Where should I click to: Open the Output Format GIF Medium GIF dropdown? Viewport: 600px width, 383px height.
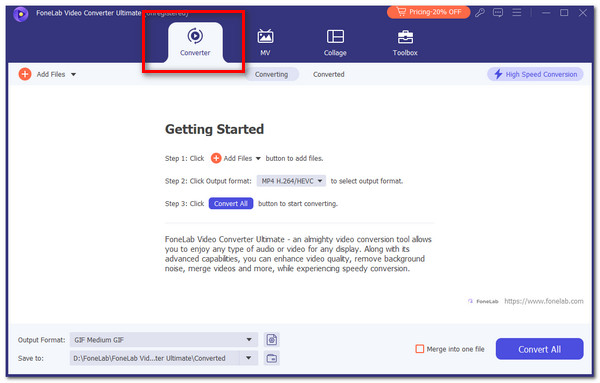(164, 340)
